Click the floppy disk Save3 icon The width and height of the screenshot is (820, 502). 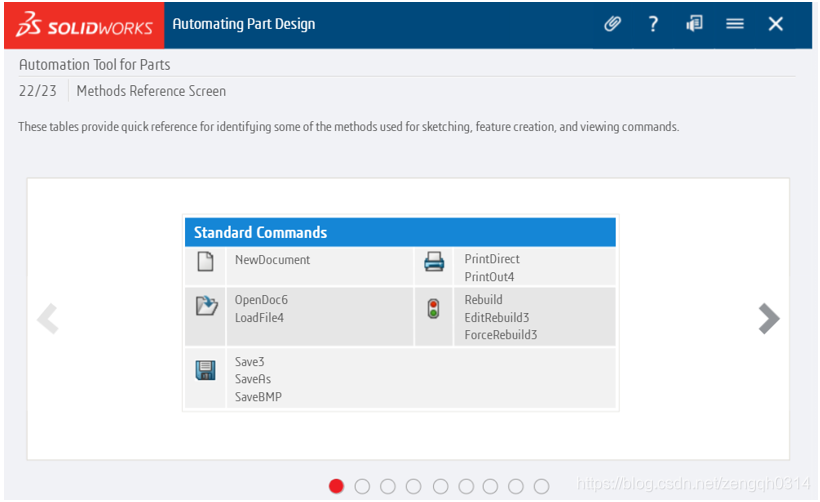tap(205, 371)
